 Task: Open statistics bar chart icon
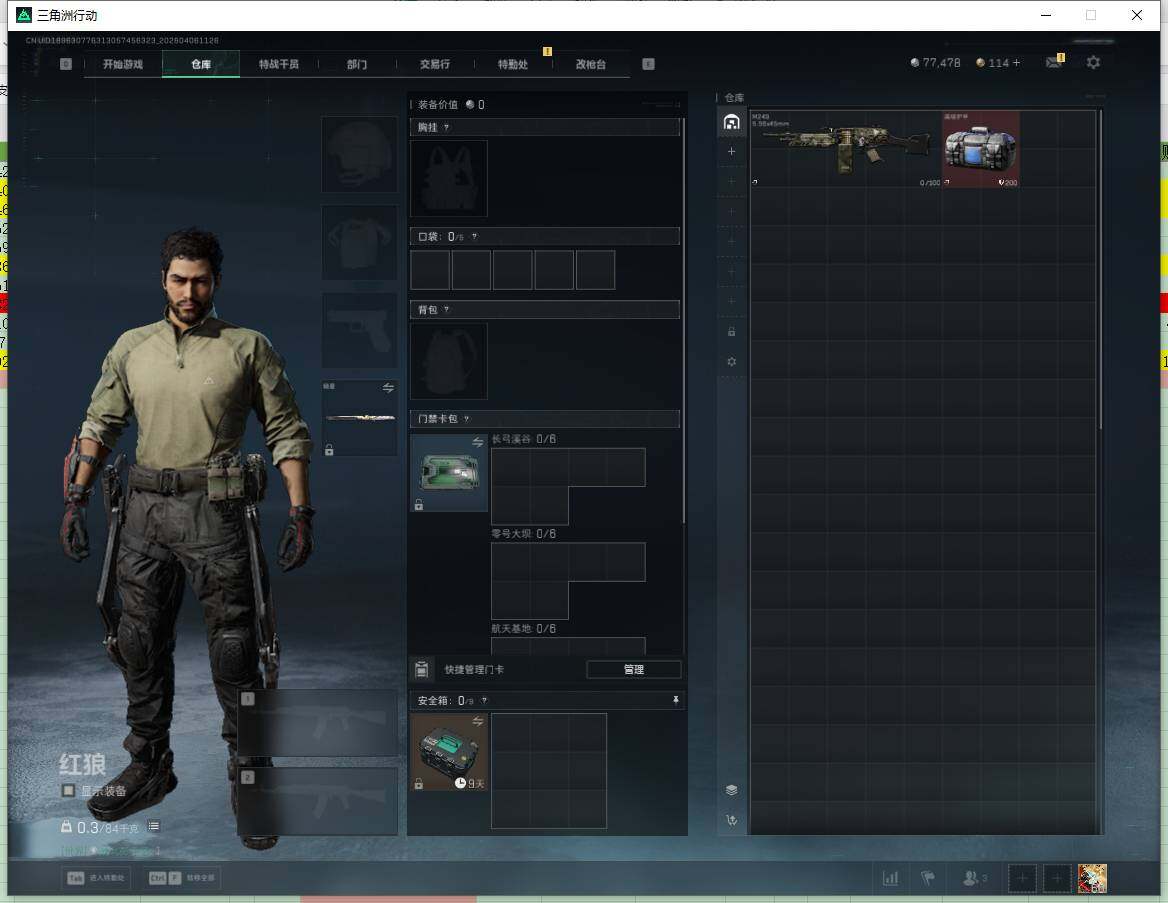coord(890,878)
